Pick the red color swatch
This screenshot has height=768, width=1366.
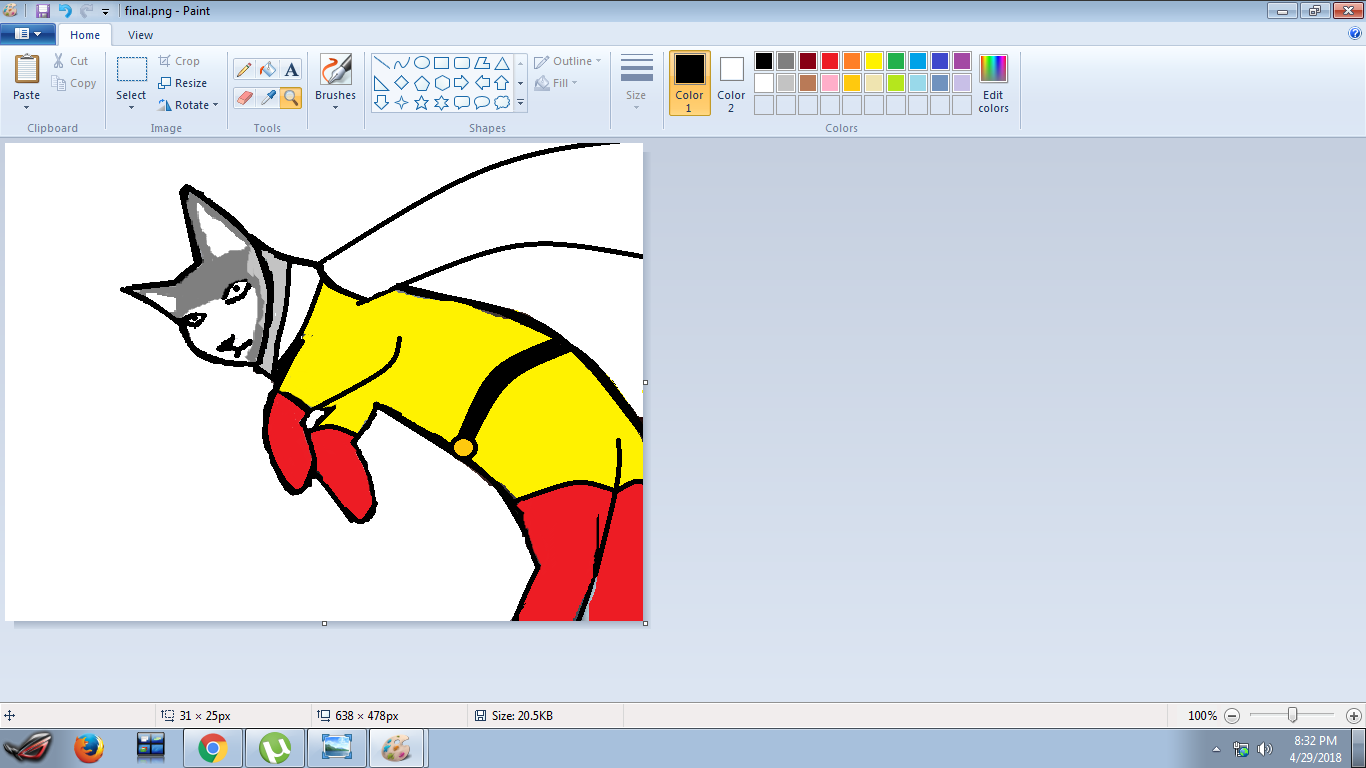pos(830,61)
